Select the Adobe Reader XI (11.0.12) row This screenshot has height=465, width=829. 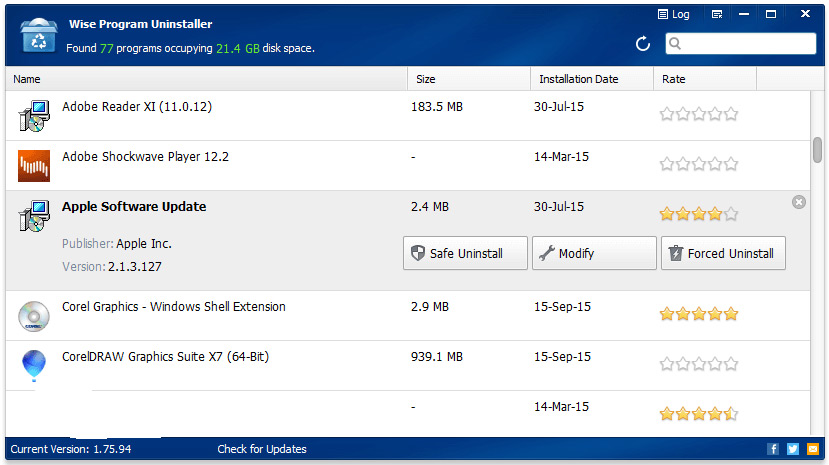click(x=408, y=115)
